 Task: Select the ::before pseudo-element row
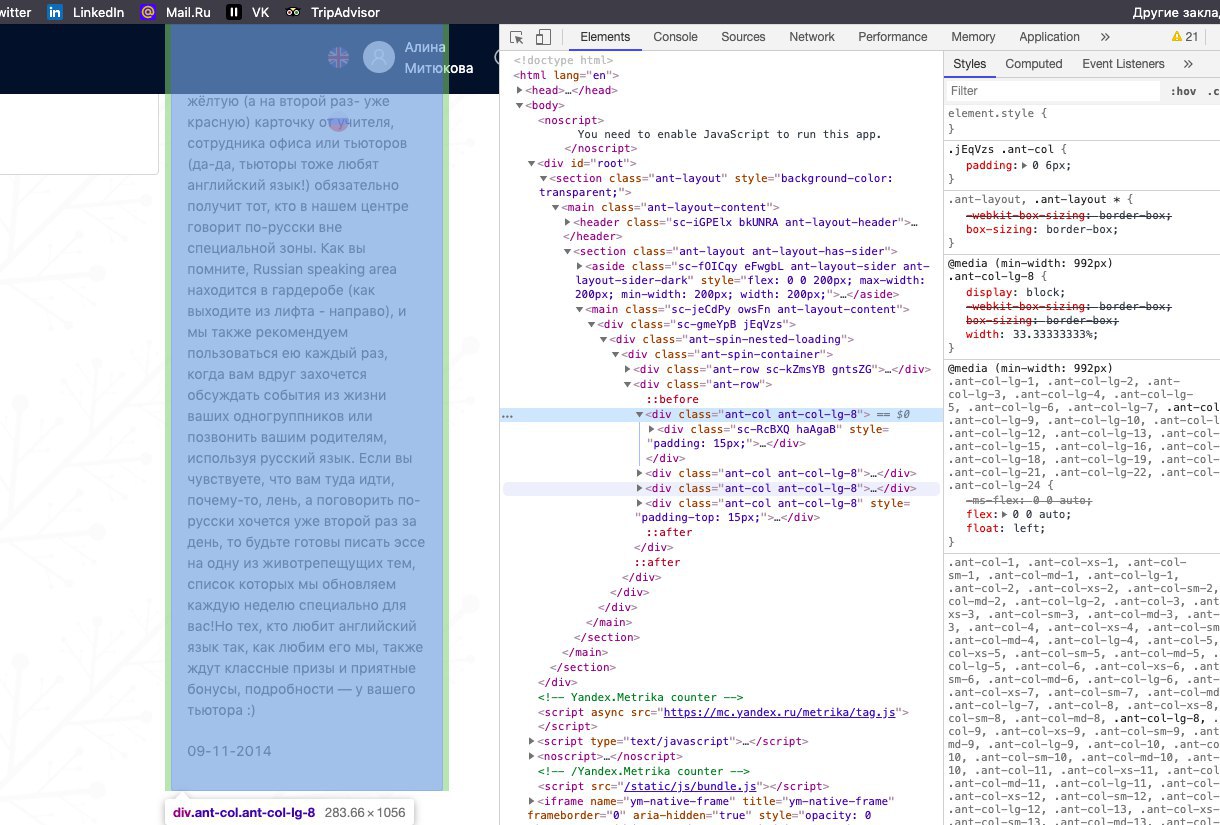[670, 399]
